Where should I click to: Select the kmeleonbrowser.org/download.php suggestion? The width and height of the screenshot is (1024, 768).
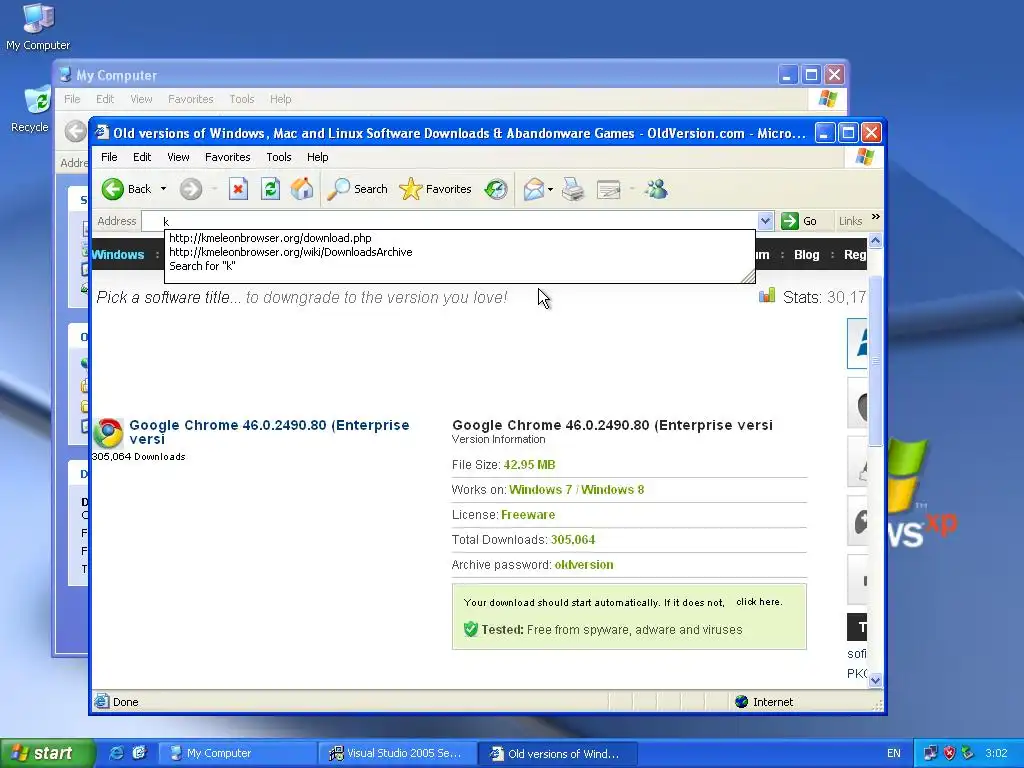click(x=270, y=238)
